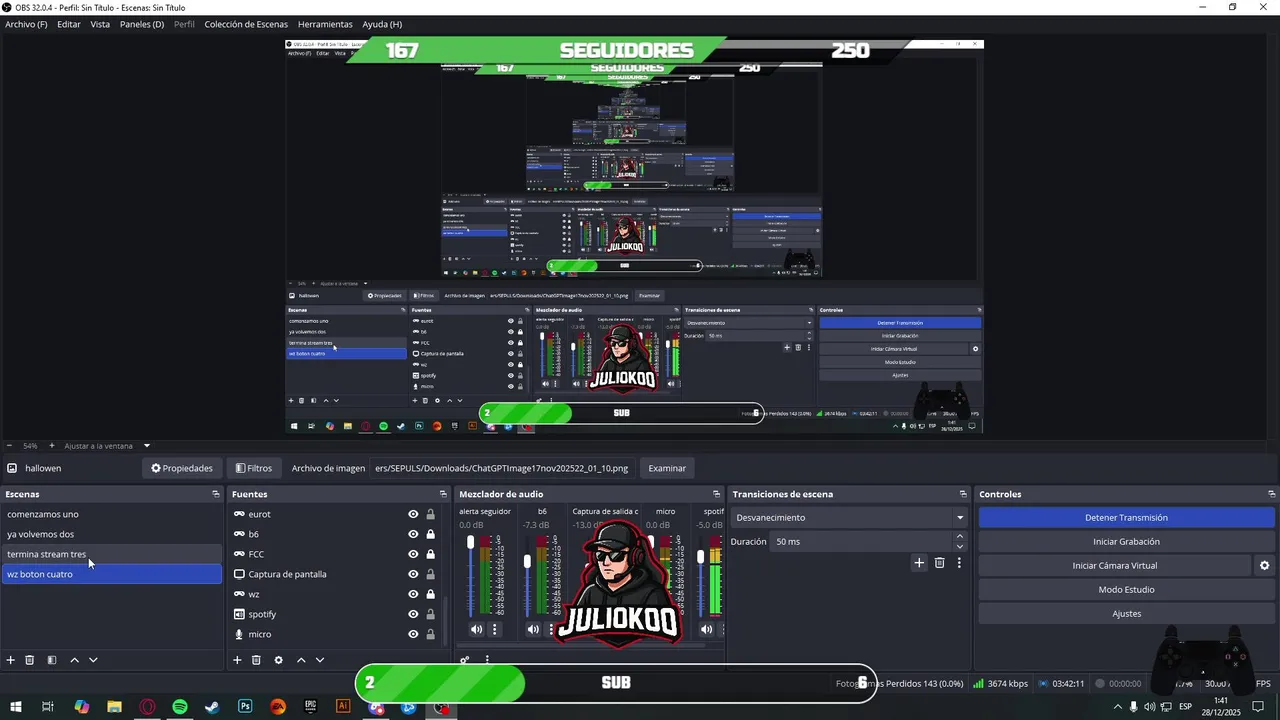Move selected scene down
The image size is (1280, 720).
tap(93, 660)
